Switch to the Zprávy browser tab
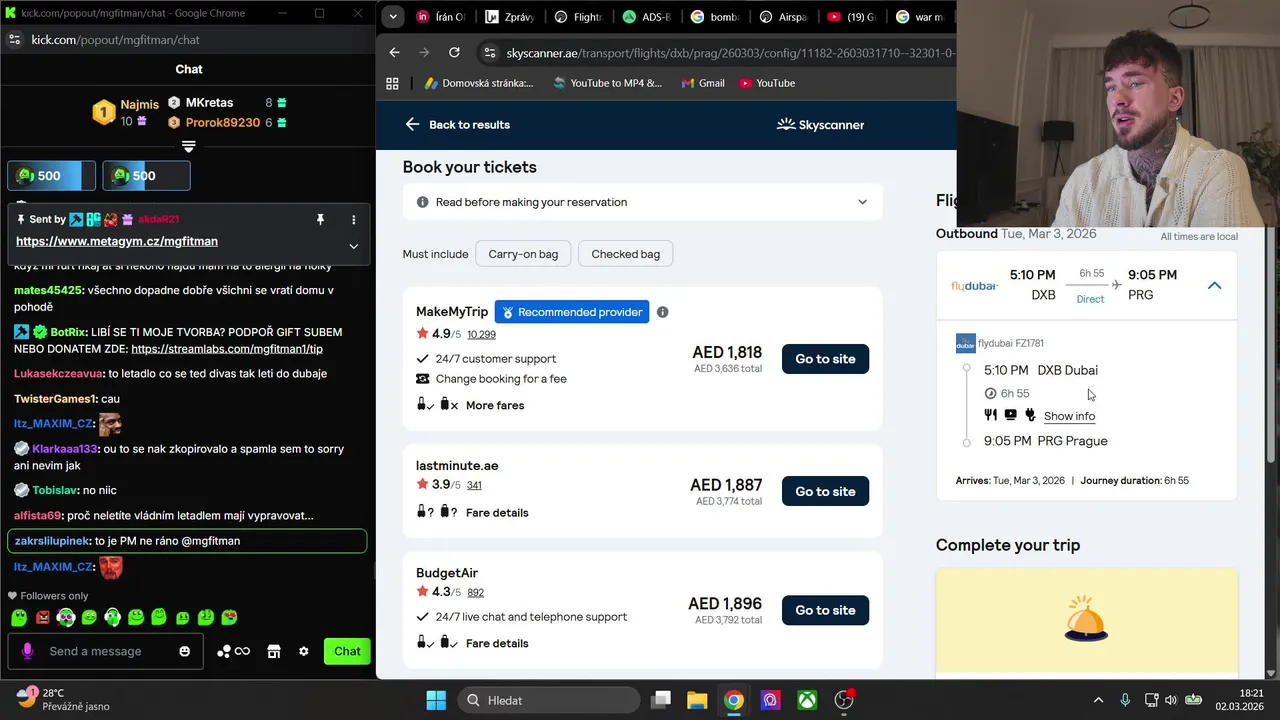This screenshot has height=720, width=1280. point(509,17)
